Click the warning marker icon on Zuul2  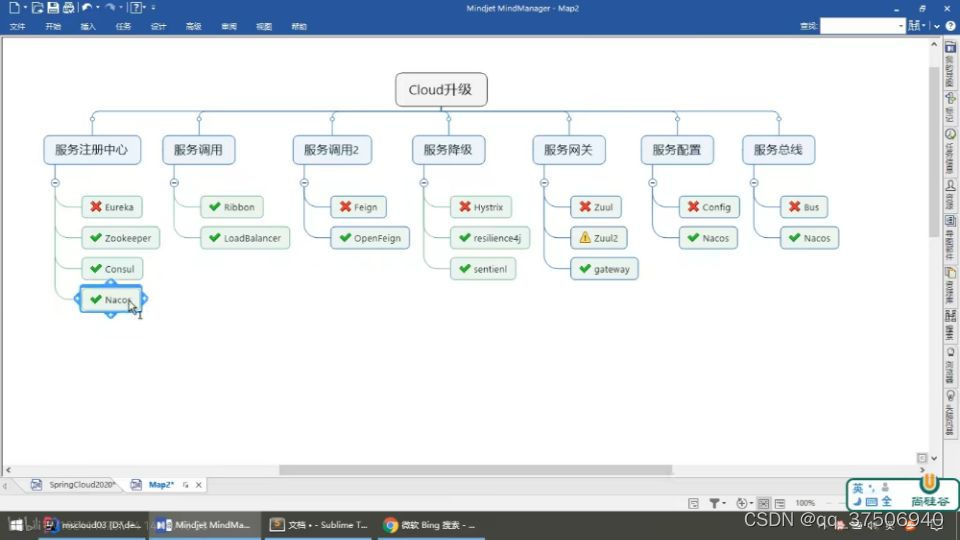tap(585, 238)
